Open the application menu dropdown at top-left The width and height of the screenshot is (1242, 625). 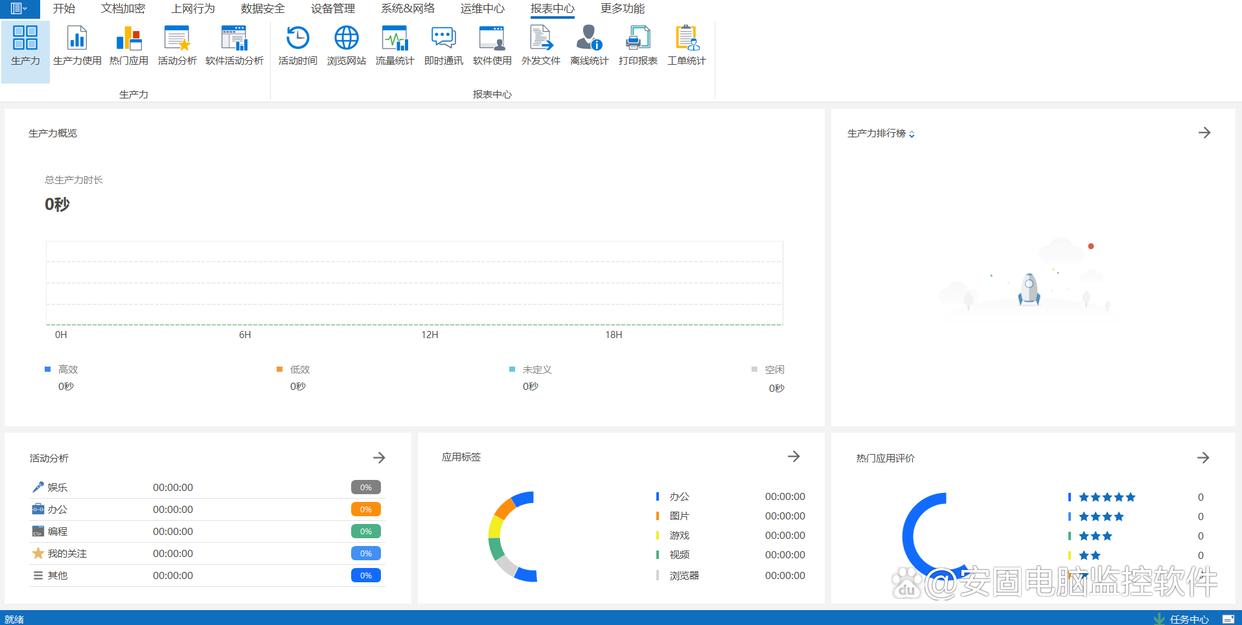[19, 8]
